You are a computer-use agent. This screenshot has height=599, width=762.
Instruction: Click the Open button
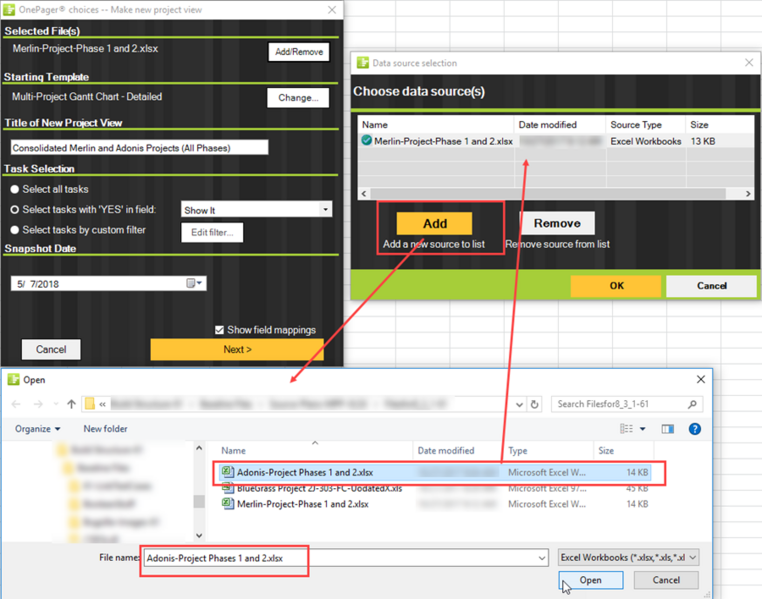[590, 580]
